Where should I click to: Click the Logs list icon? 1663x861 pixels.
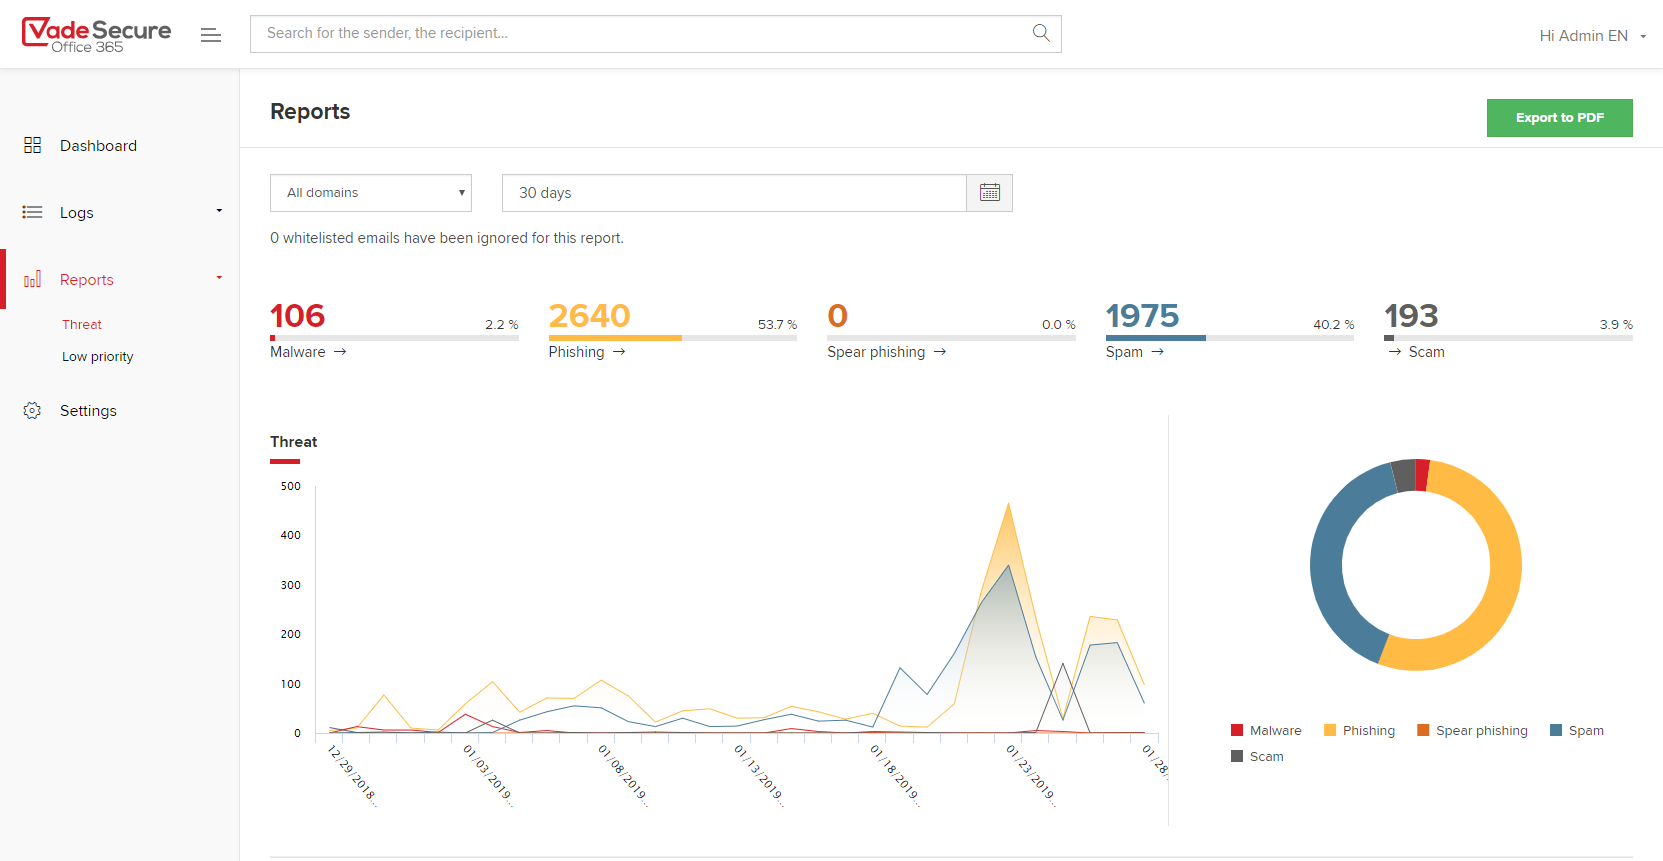(x=32, y=212)
